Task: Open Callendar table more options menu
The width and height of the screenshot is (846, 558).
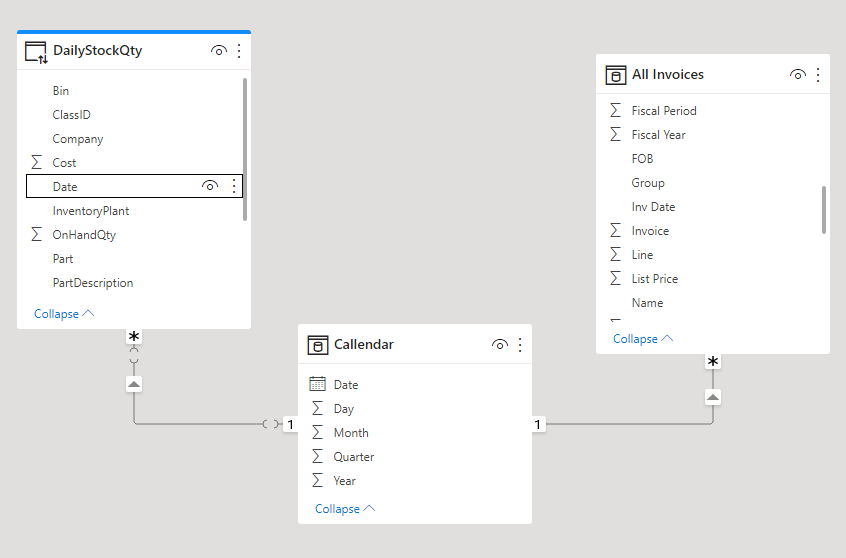Action: tap(520, 345)
